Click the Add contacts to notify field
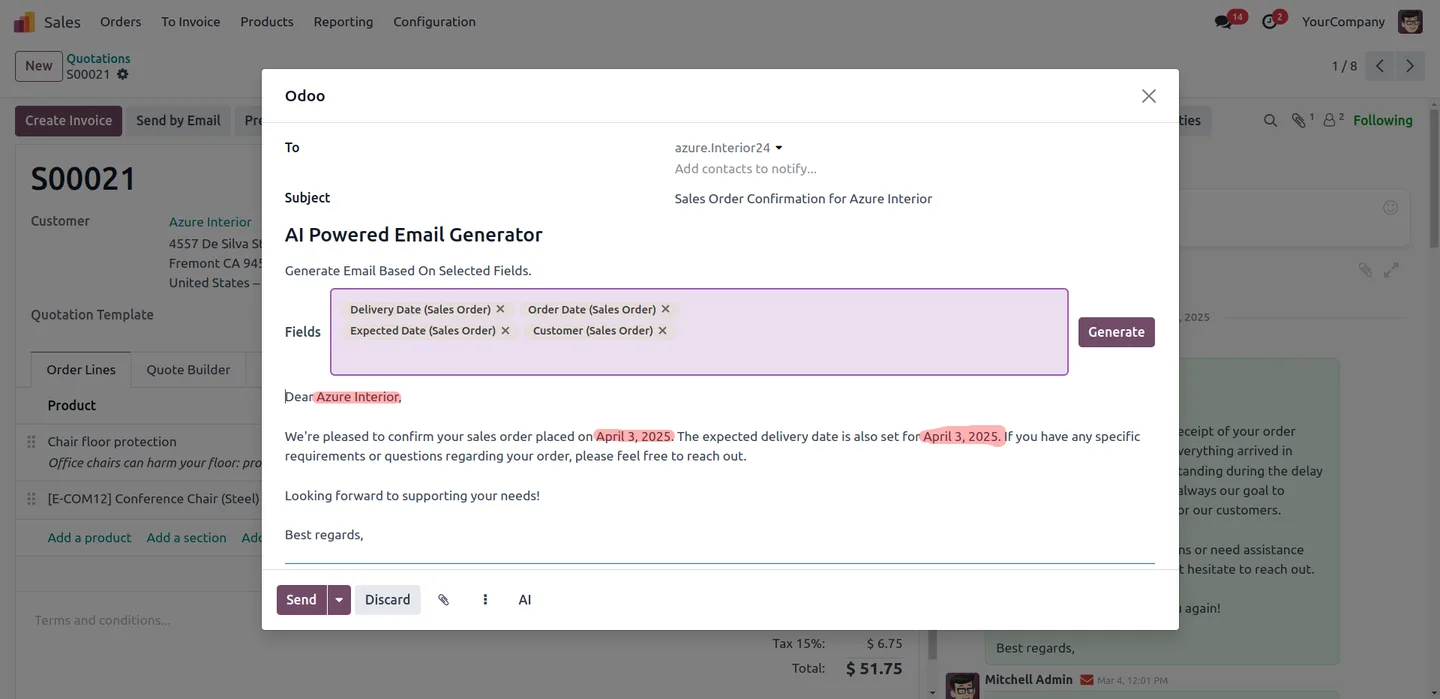1440x699 pixels. pos(745,169)
